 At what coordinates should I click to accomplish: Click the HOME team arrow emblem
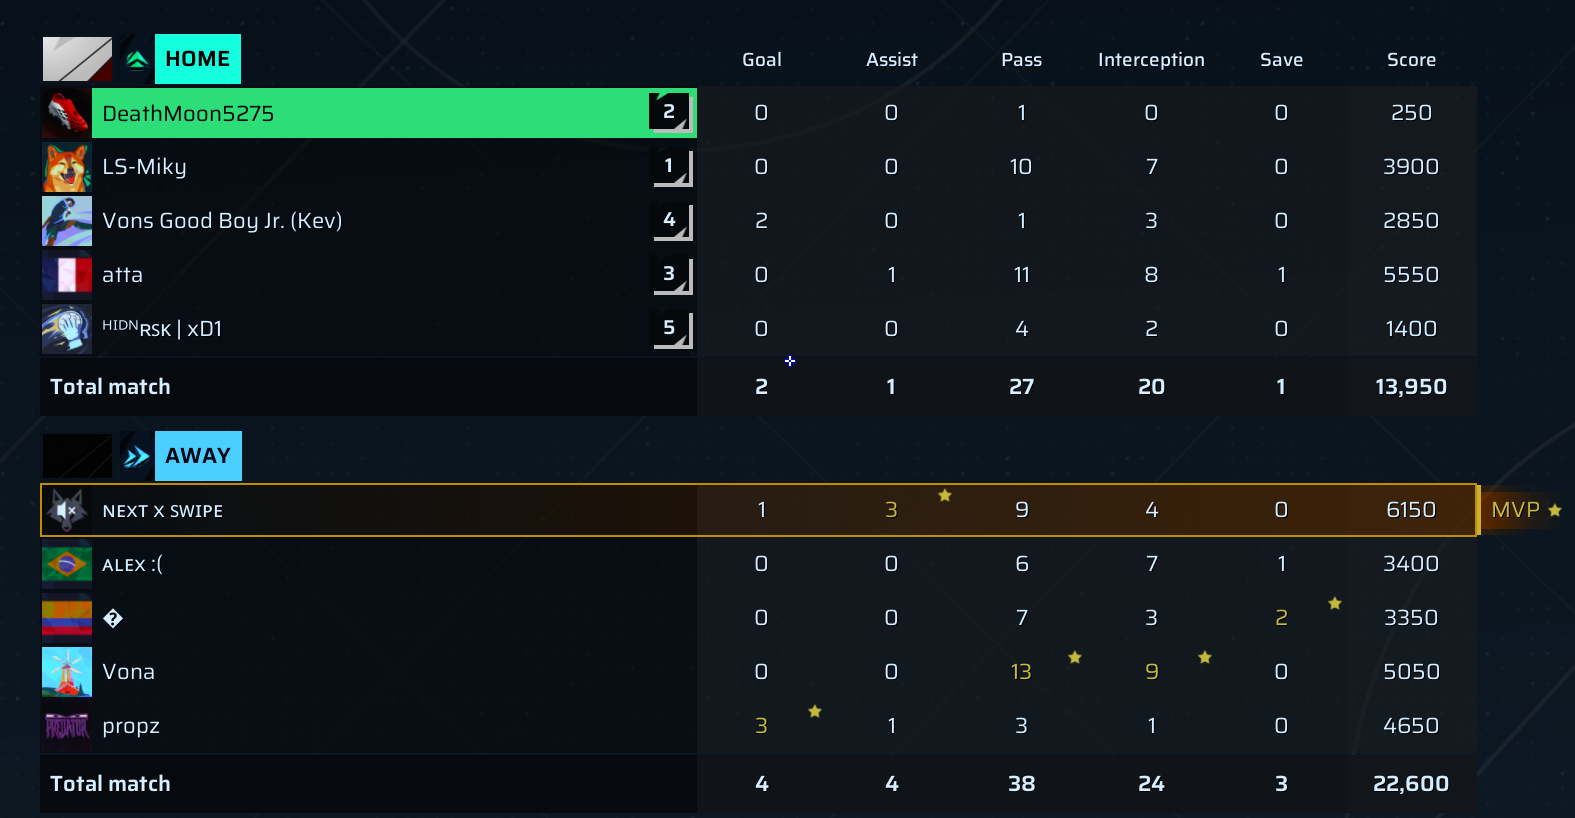click(x=137, y=60)
